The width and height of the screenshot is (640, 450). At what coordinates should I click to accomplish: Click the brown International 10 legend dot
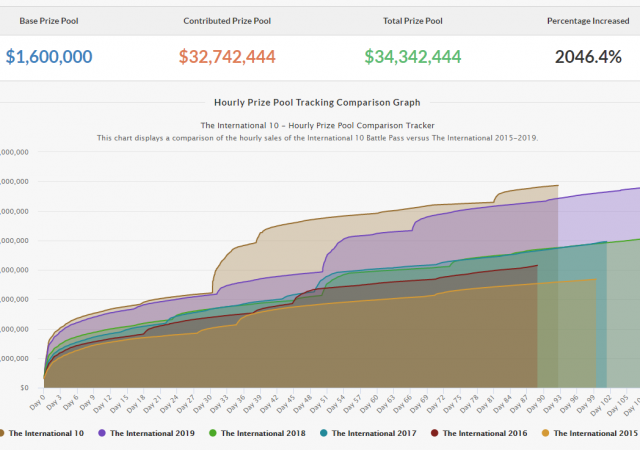3,433
